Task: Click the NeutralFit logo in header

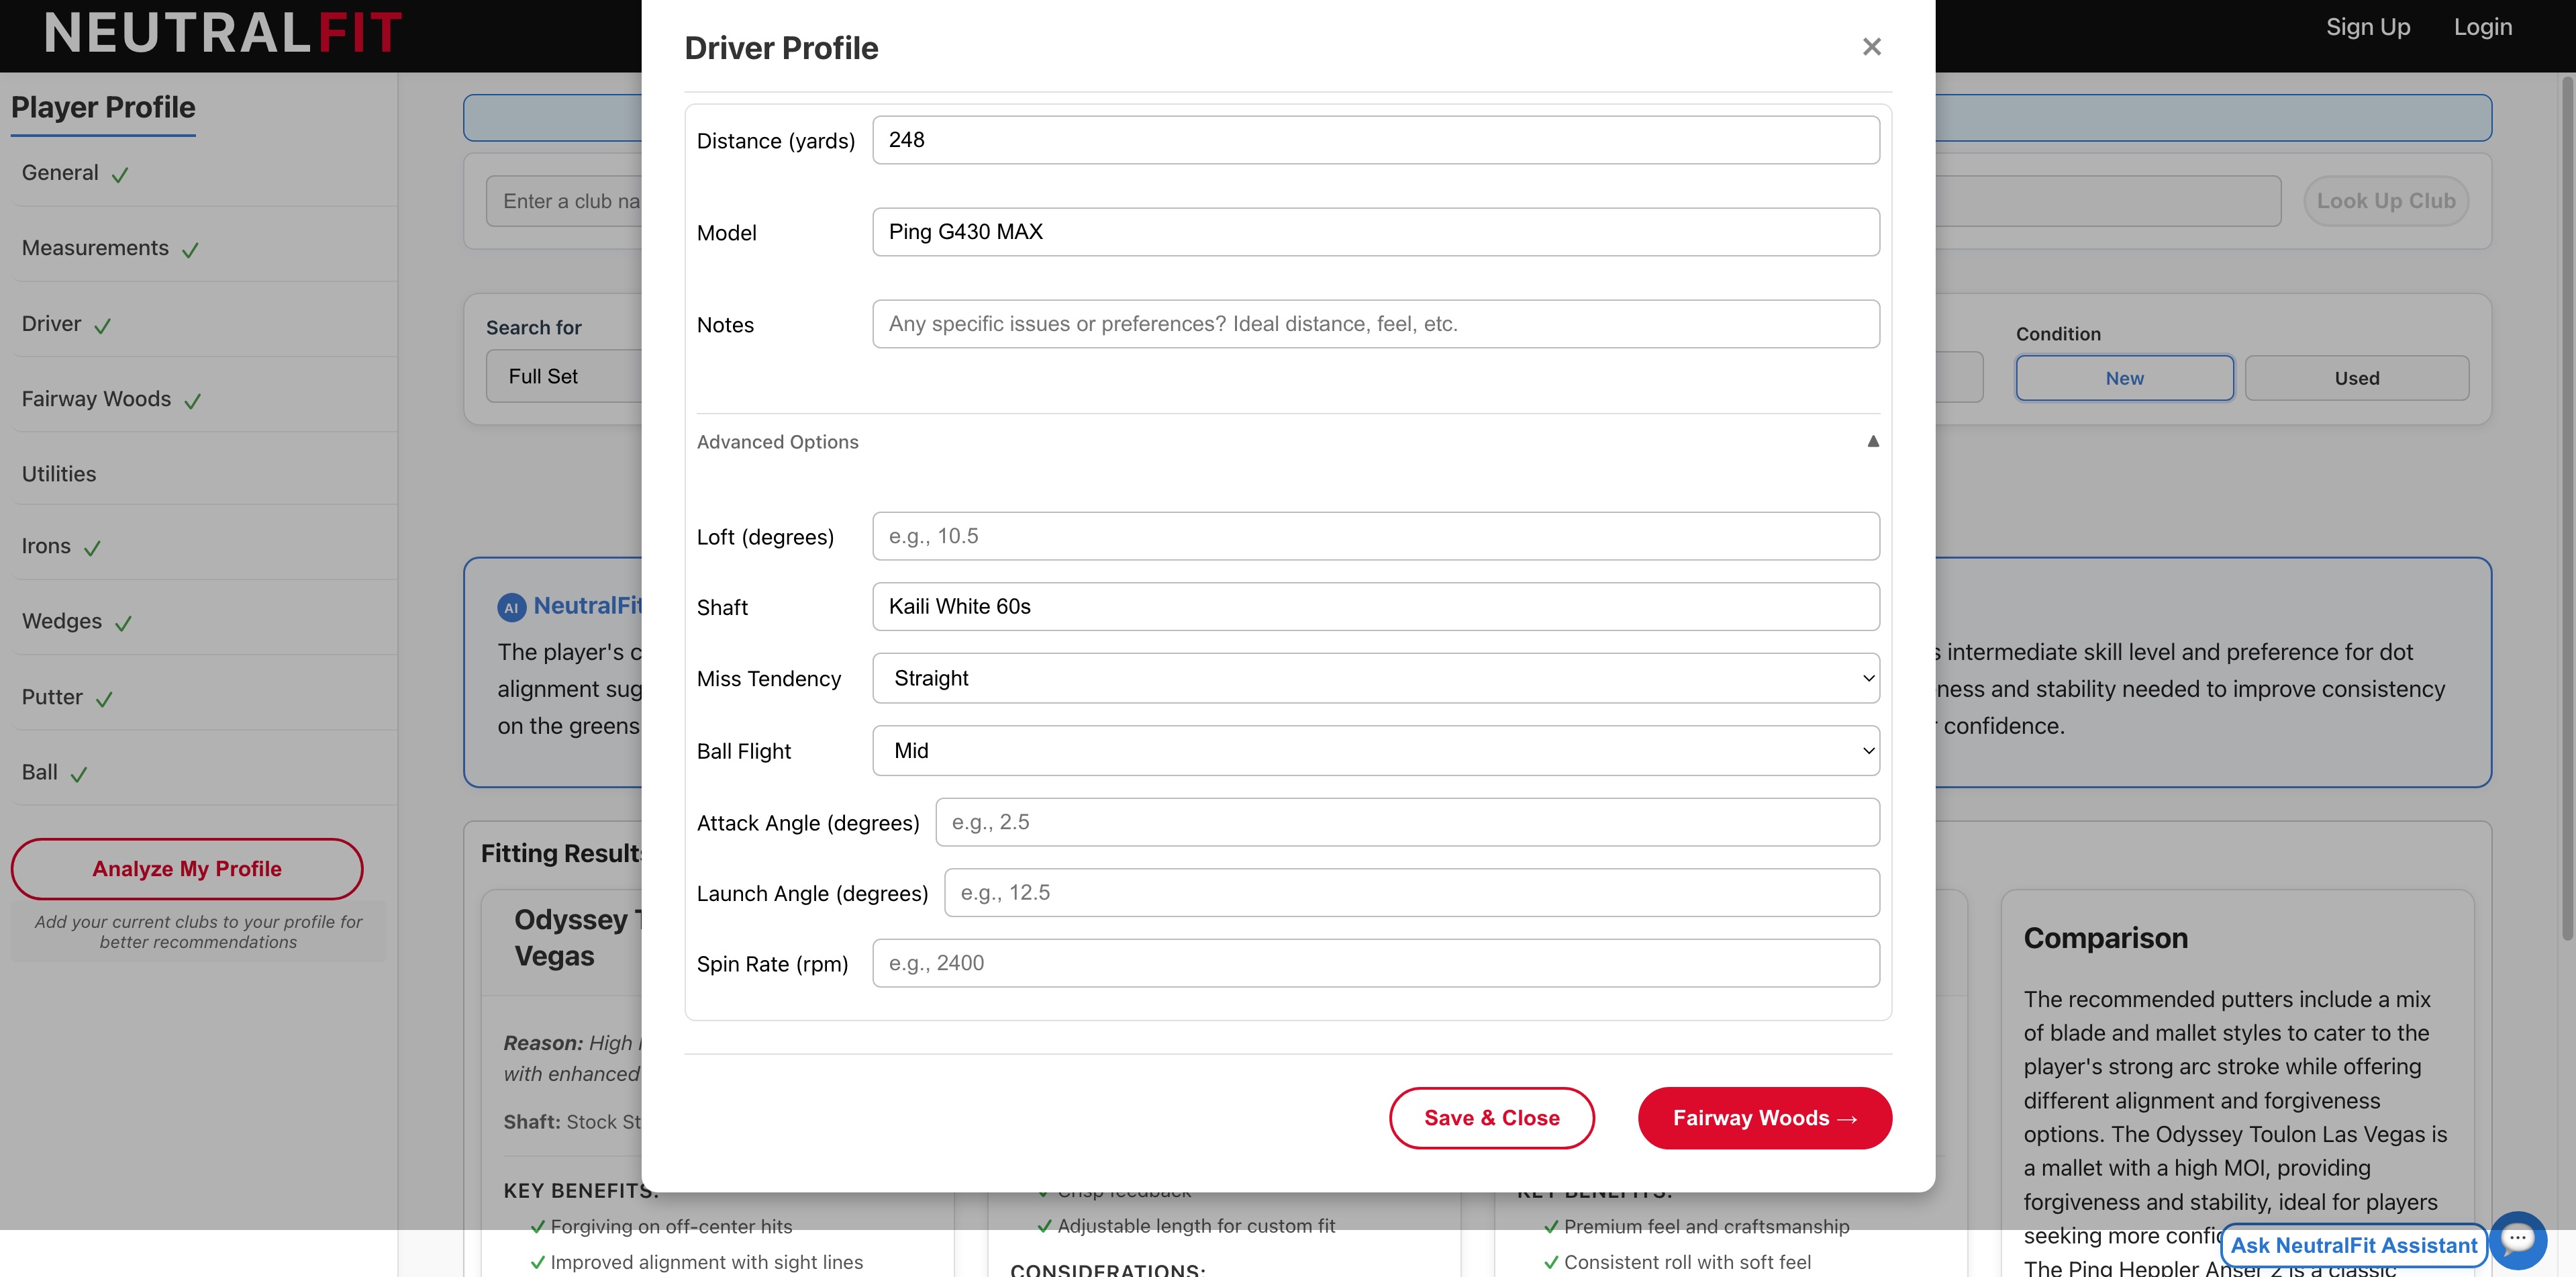Action: click(x=223, y=33)
